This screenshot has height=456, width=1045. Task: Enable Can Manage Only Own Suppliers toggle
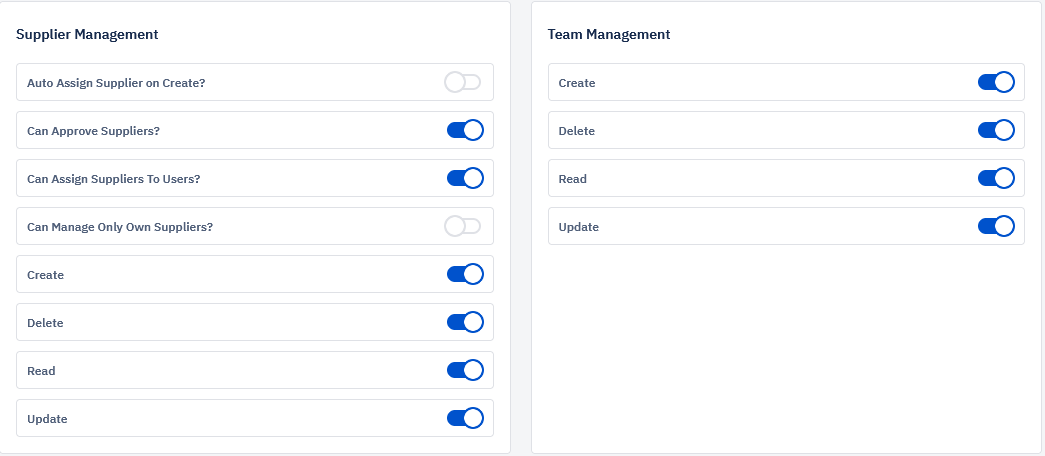click(x=463, y=227)
